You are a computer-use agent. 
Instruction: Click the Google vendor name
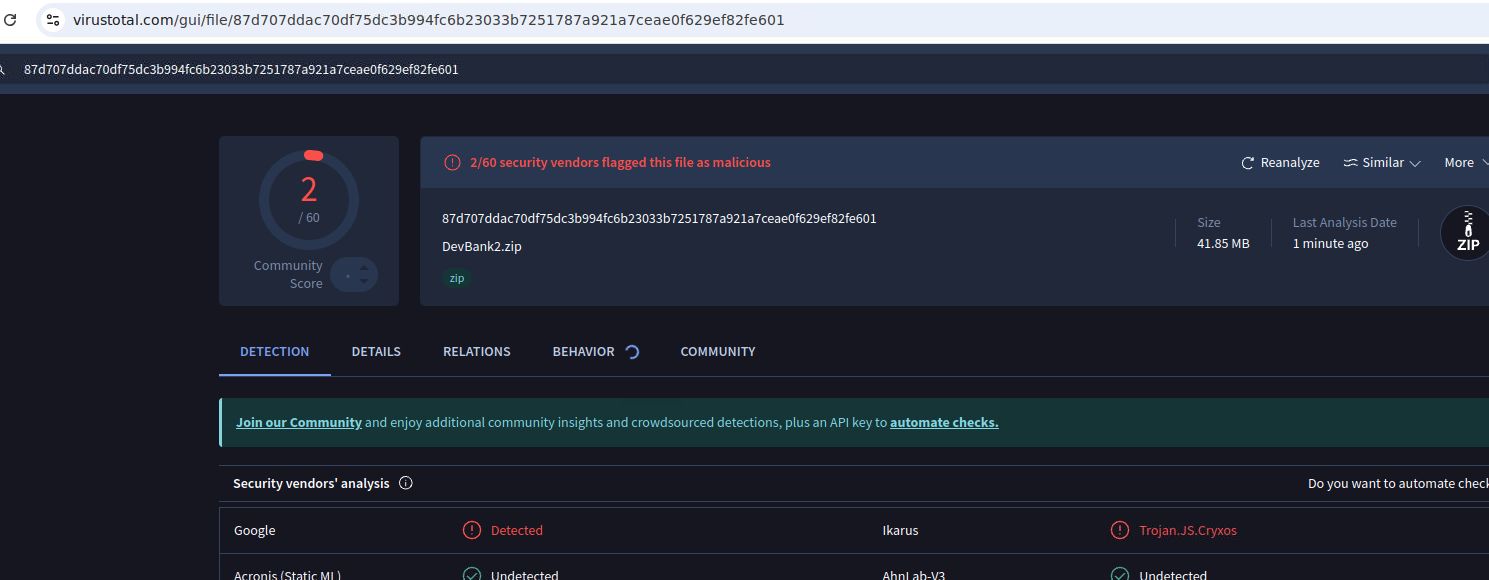254,530
